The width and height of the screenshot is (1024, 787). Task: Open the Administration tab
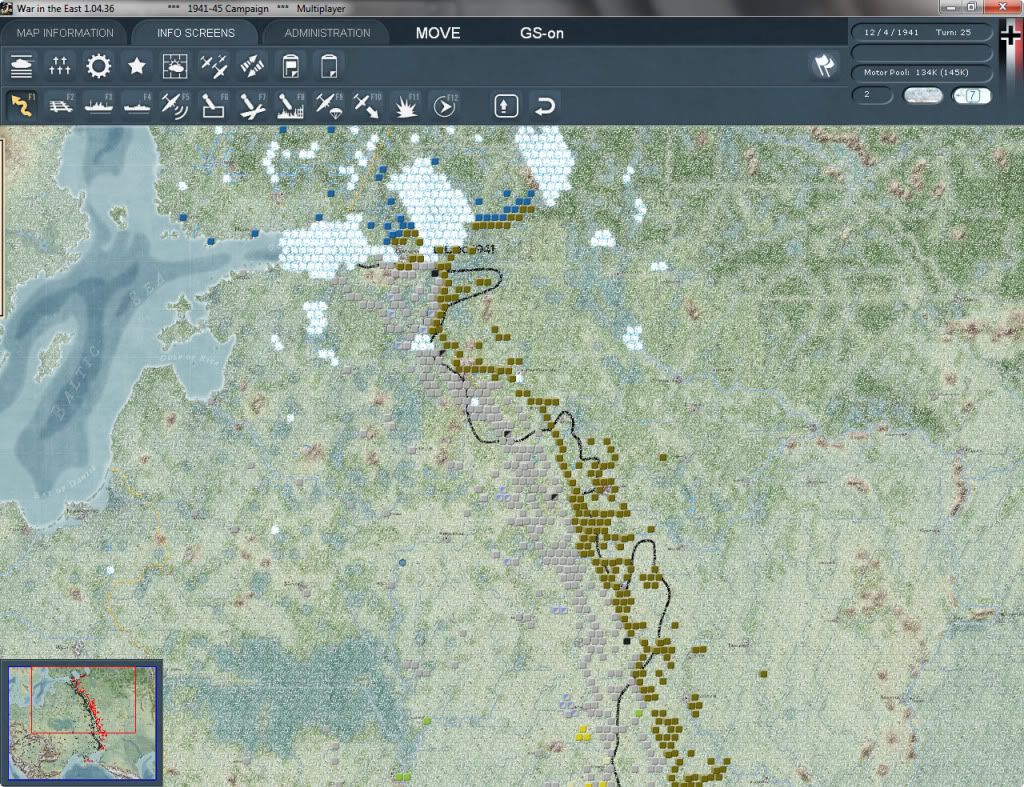click(327, 33)
